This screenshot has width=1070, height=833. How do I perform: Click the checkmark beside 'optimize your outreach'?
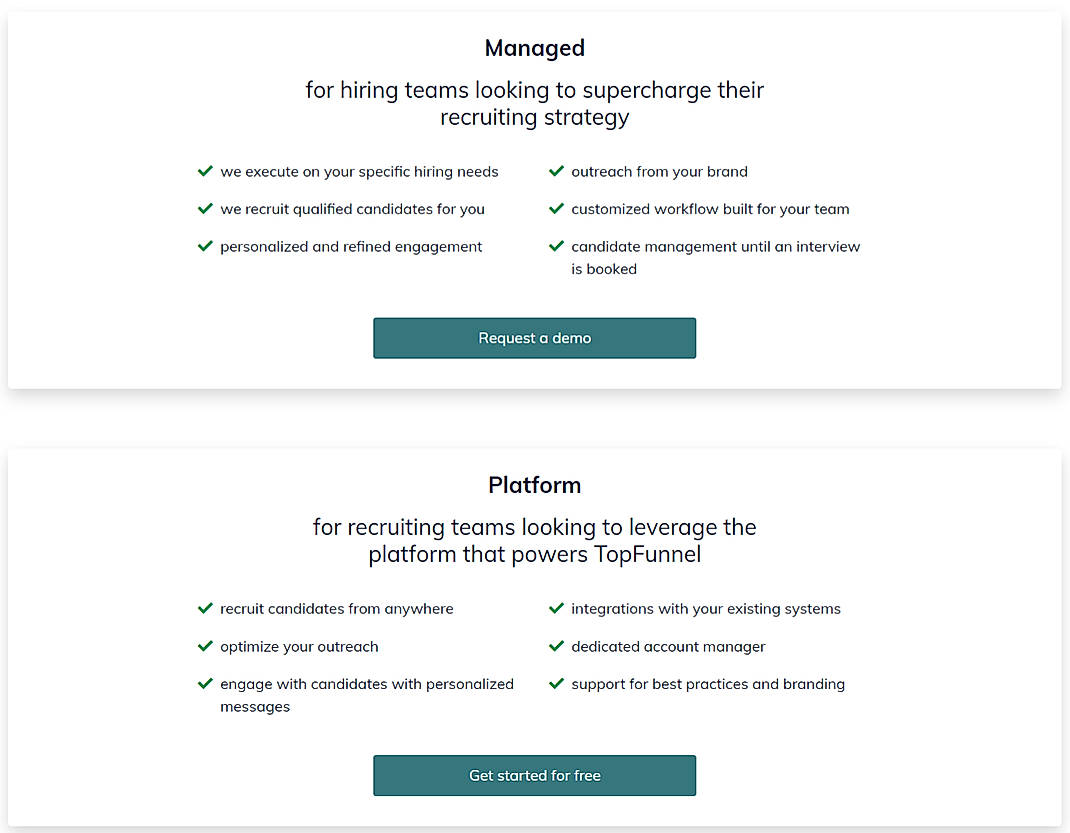[x=205, y=646]
